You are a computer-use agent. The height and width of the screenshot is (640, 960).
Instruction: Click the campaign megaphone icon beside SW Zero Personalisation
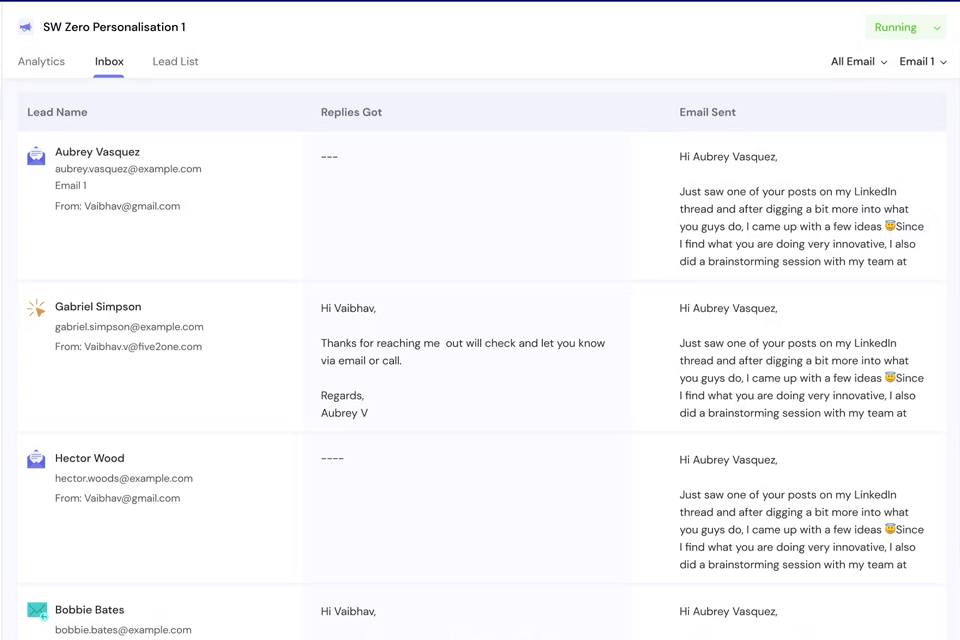tap(25, 27)
